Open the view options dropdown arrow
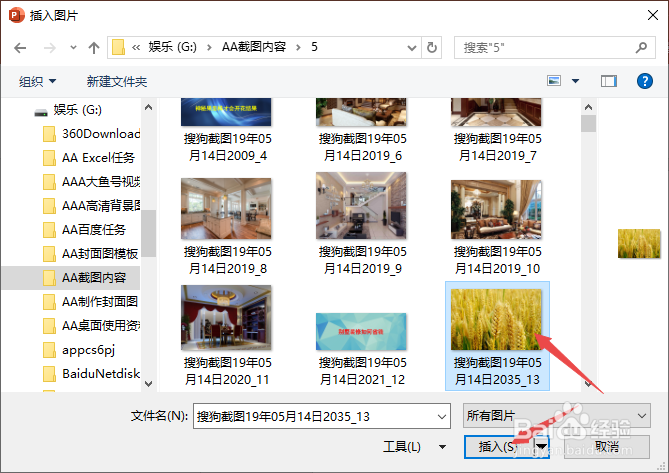The height and width of the screenshot is (473, 669). pyautogui.click(x=576, y=81)
